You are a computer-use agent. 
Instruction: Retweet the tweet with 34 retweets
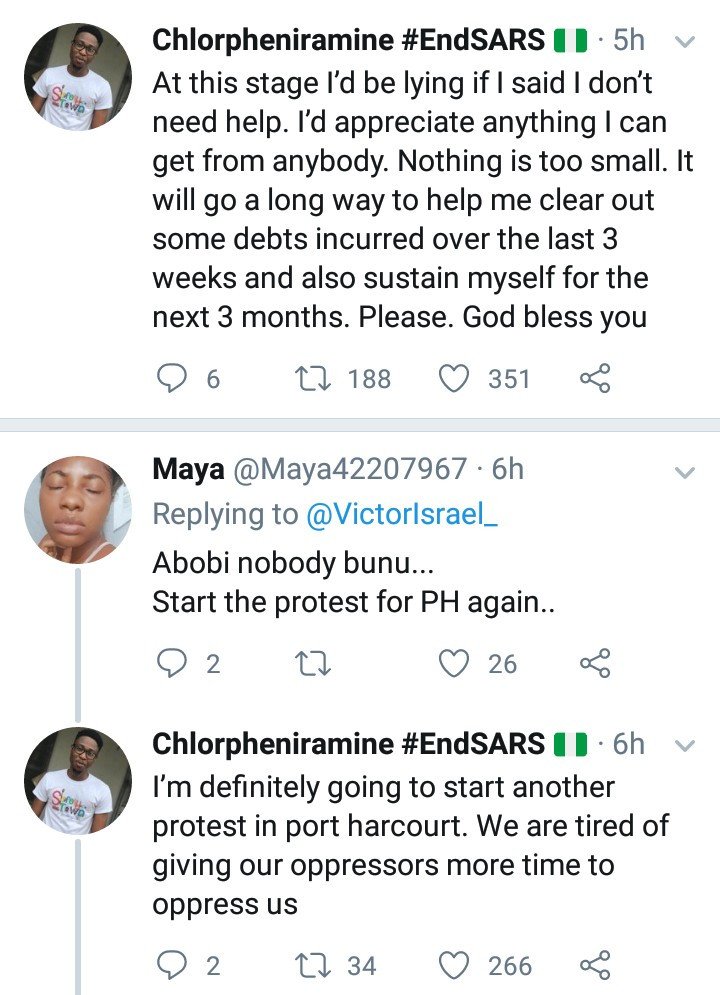313,966
